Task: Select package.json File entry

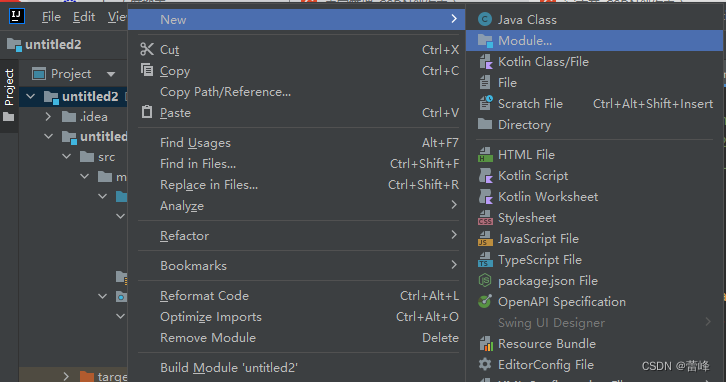Action: pos(594,281)
